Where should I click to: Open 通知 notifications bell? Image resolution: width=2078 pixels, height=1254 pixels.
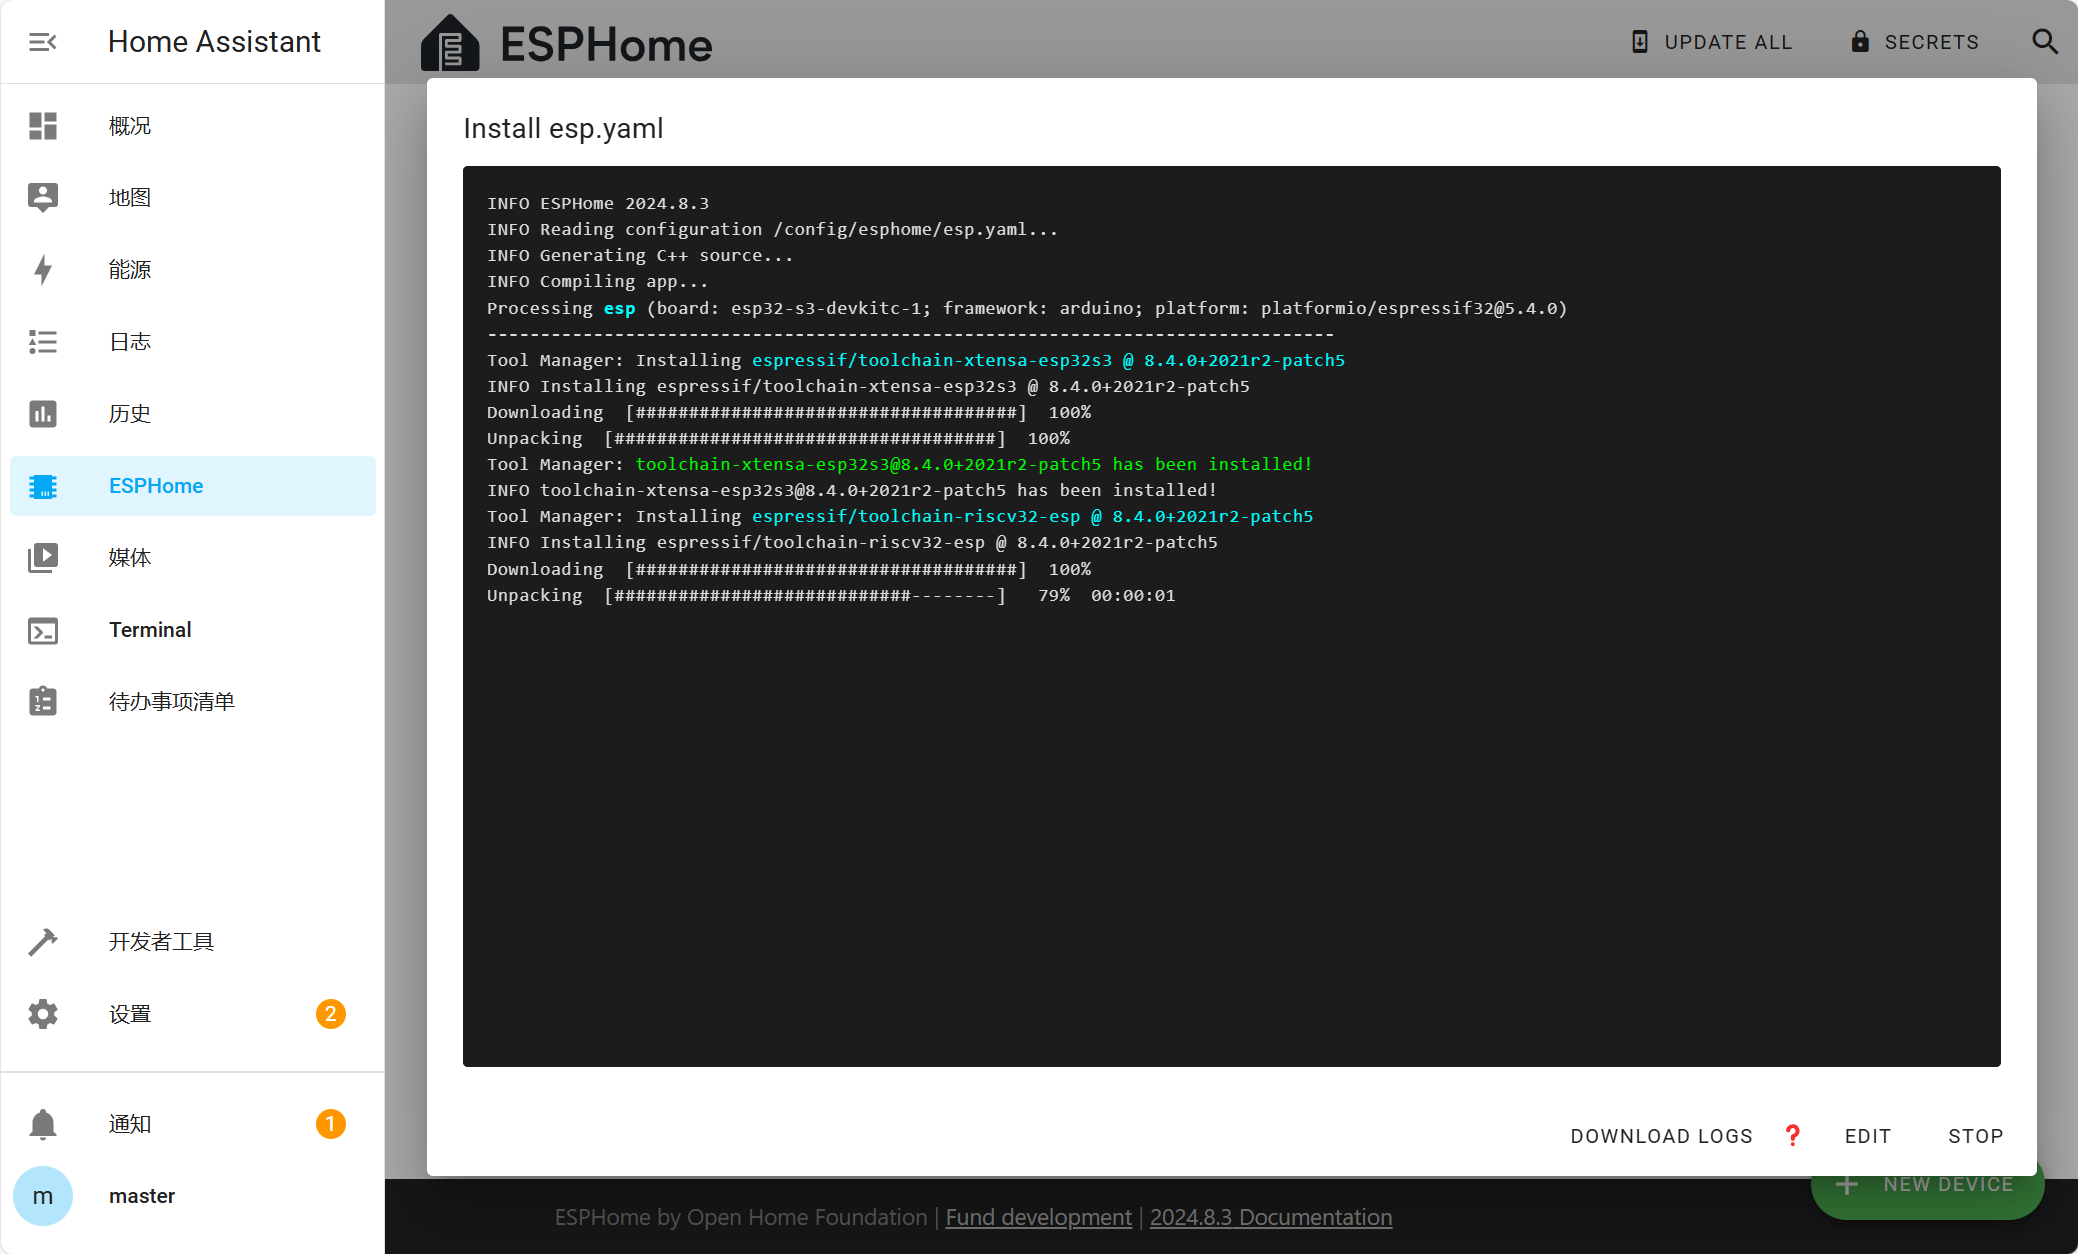coord(130,1124)
